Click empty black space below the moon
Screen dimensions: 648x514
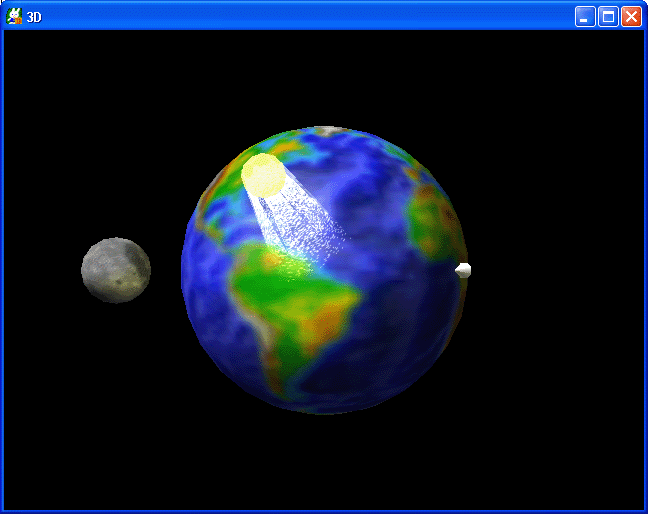pos(115,400)
